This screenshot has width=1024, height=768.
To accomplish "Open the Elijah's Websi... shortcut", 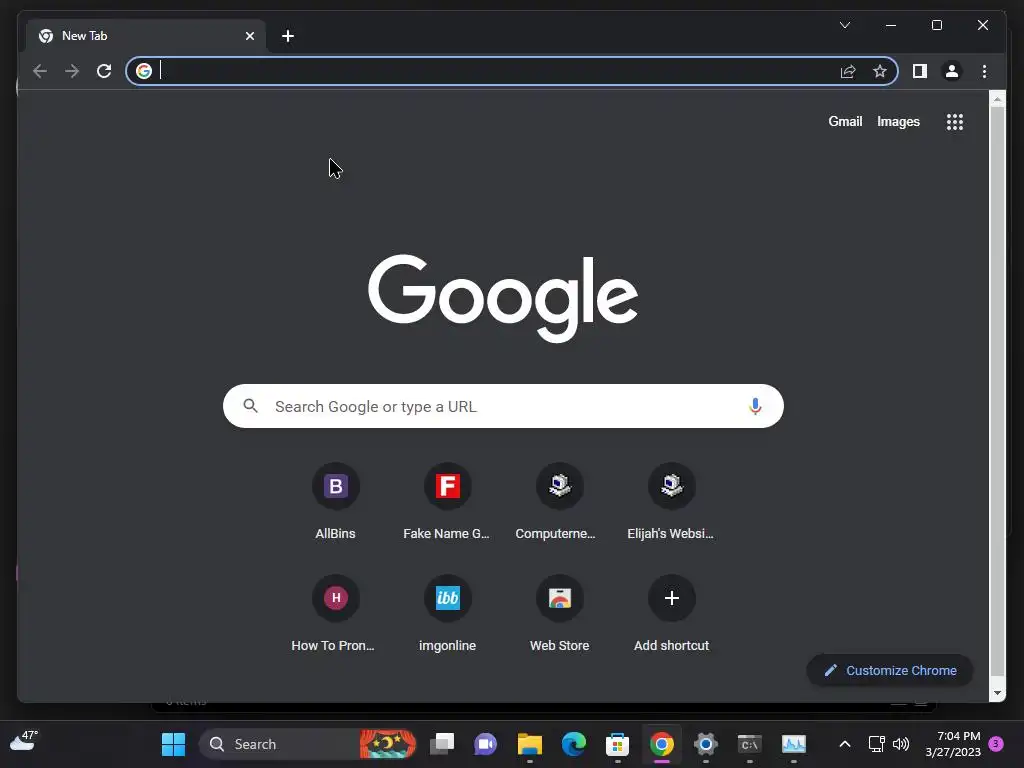I will click(671, 502).
